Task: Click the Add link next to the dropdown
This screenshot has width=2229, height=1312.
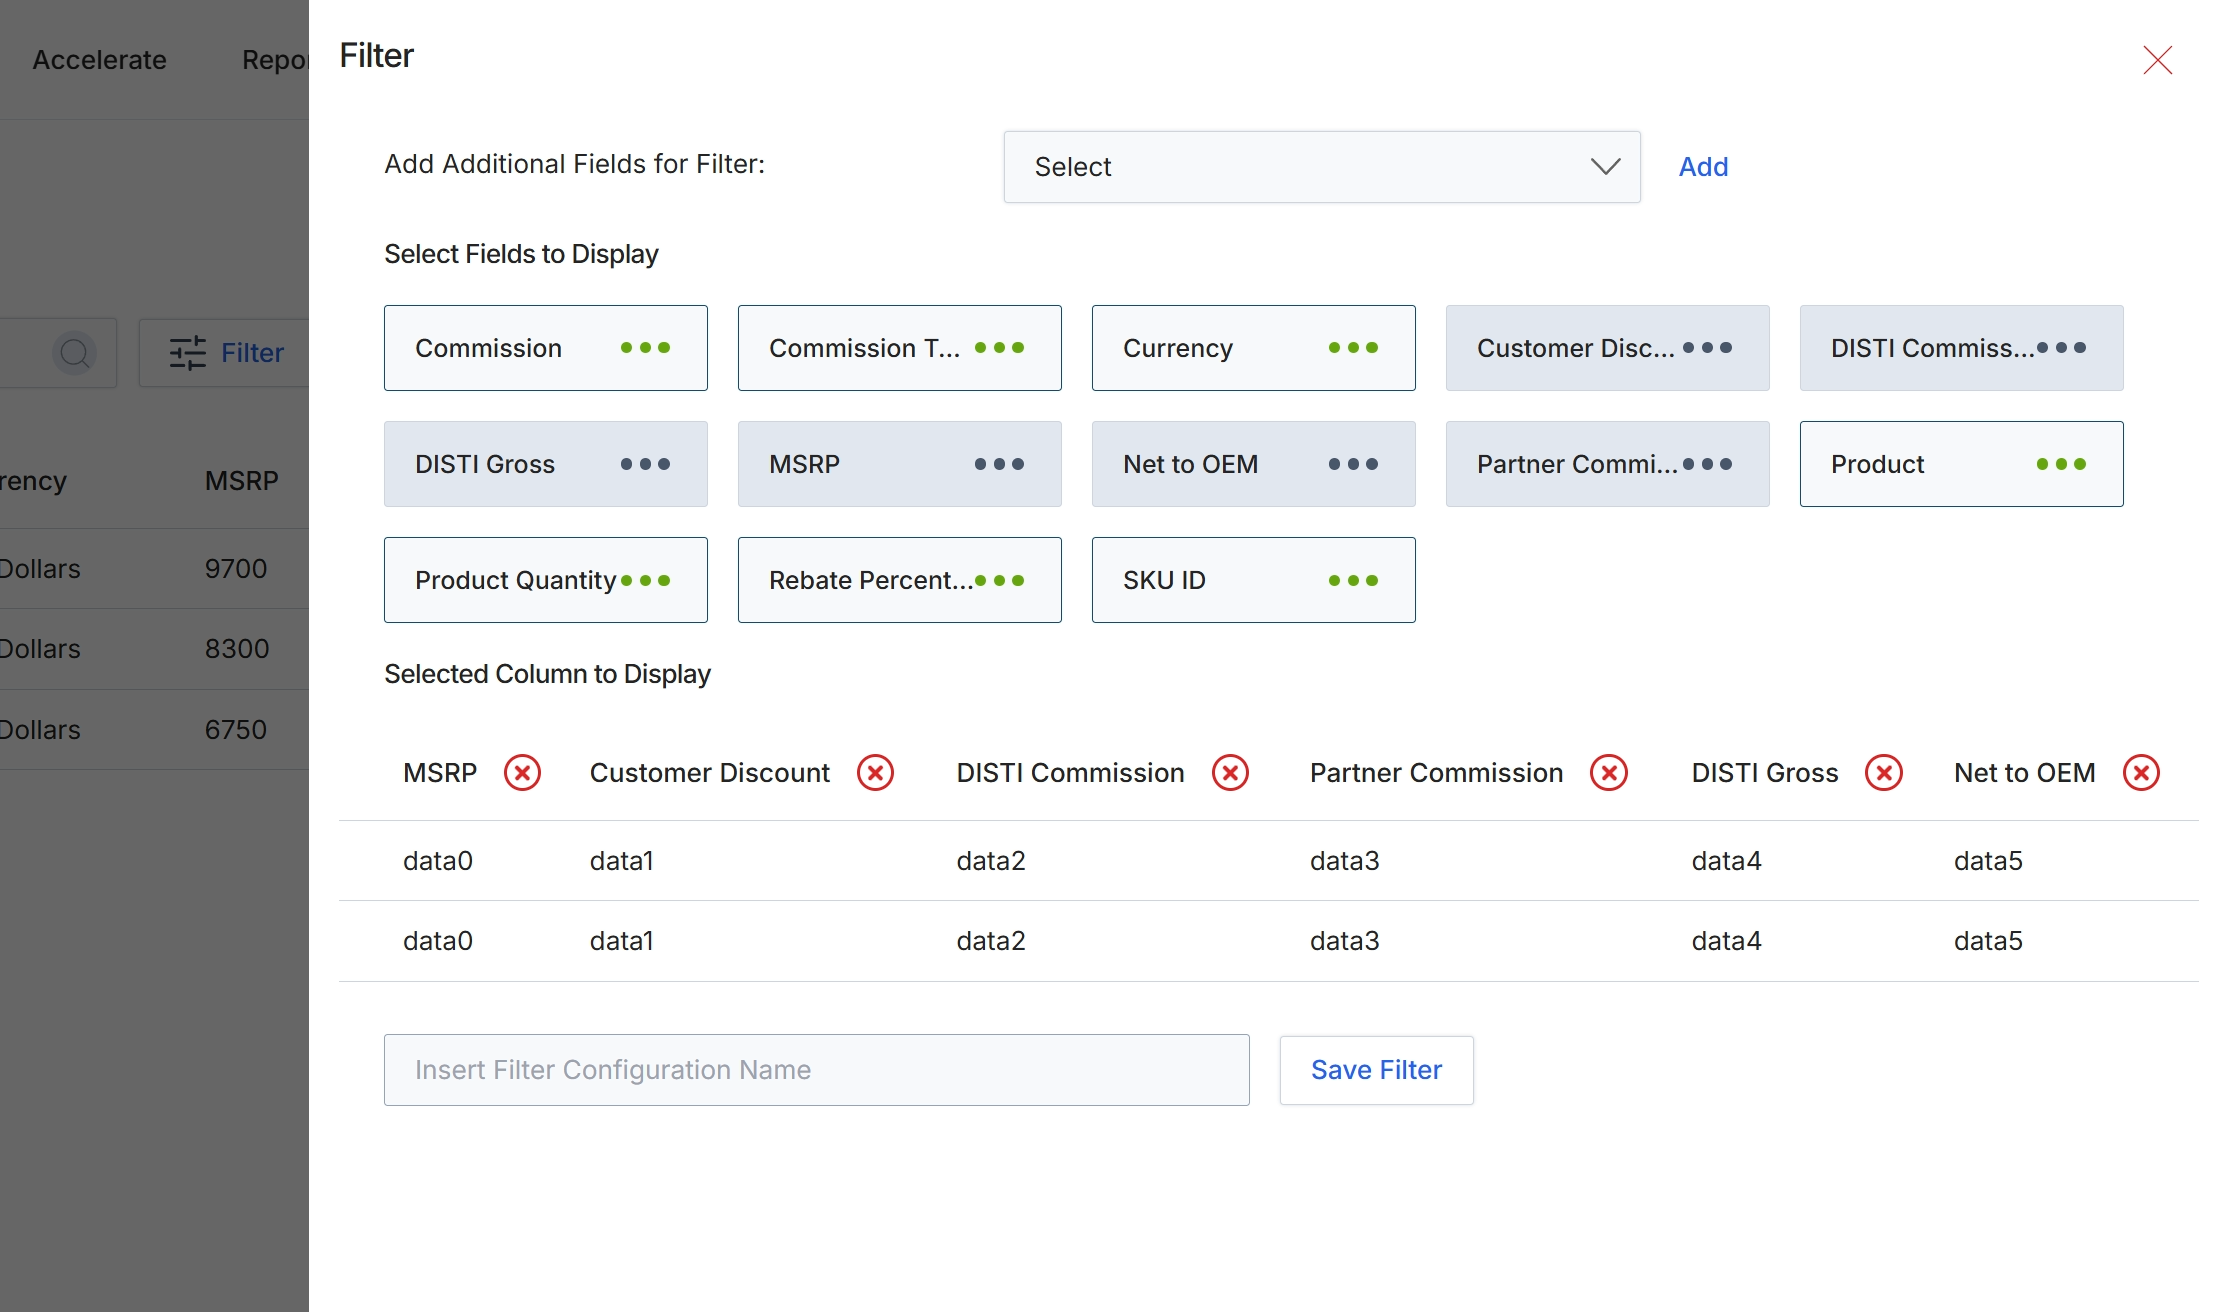Action: point(1703,167)
